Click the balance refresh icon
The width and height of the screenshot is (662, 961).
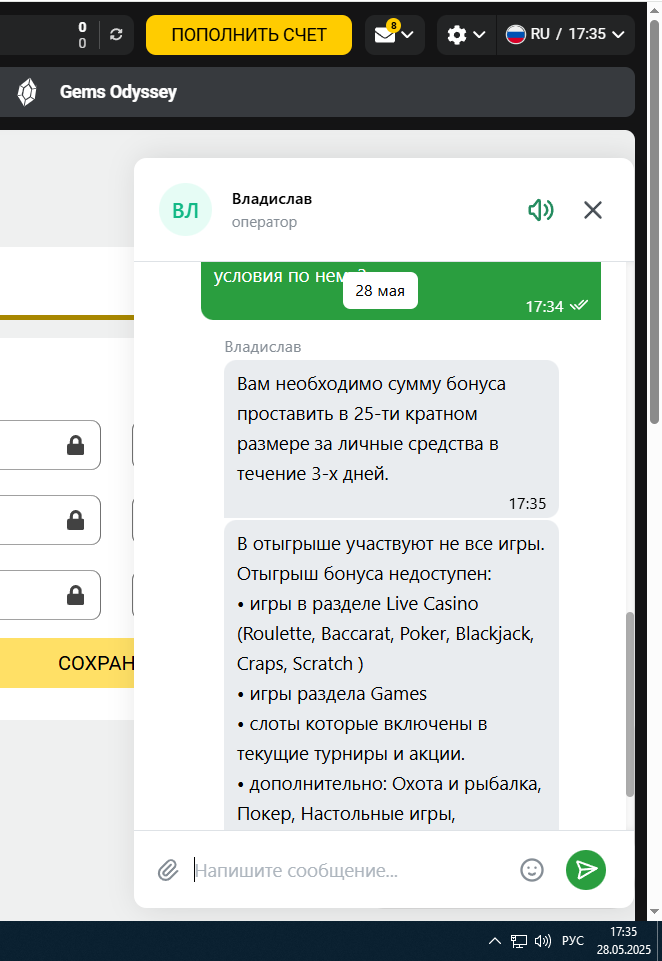116,35
